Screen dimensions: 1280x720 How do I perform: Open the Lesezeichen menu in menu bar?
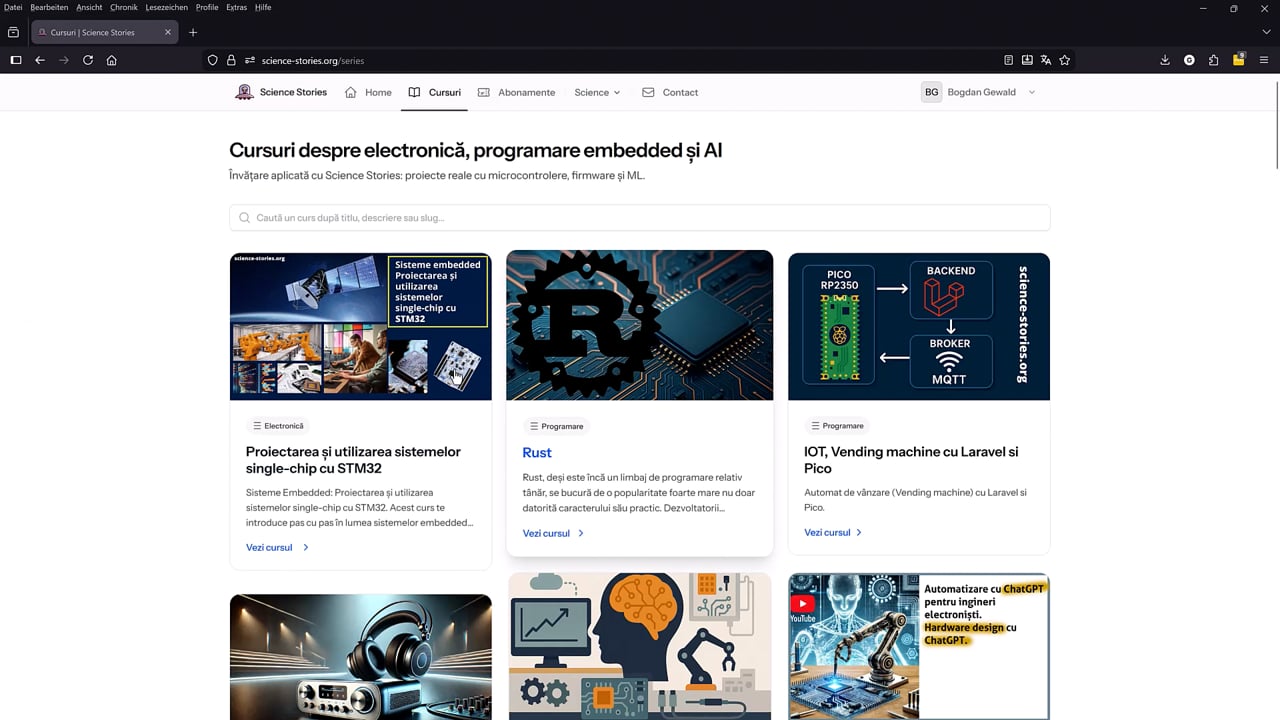[x=166, y=7]
